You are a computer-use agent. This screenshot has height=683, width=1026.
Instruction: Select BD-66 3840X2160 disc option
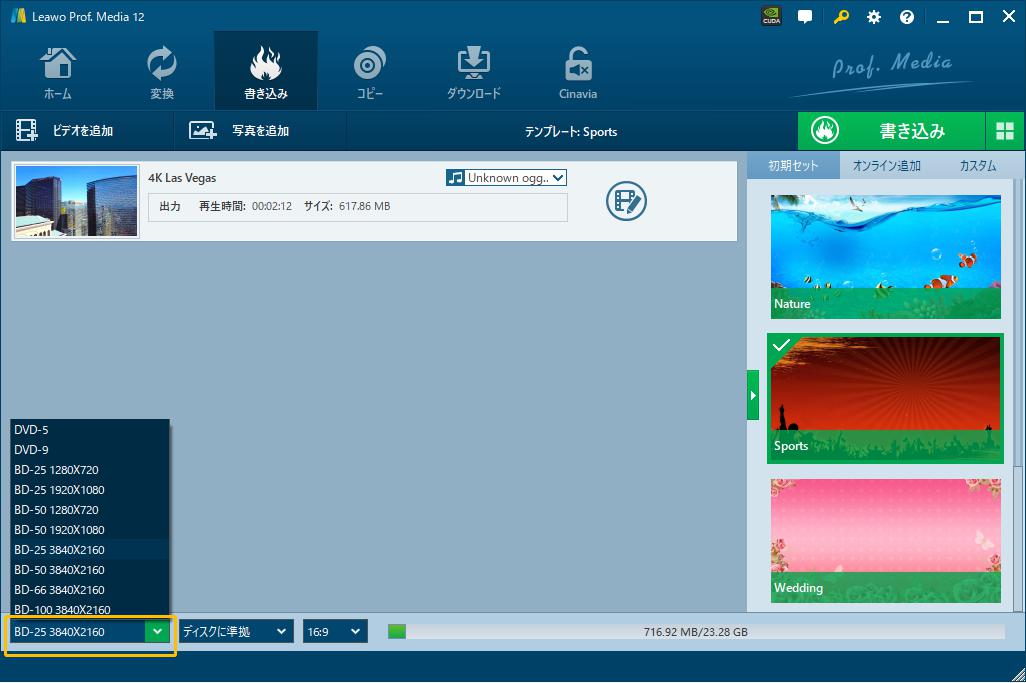90,589
